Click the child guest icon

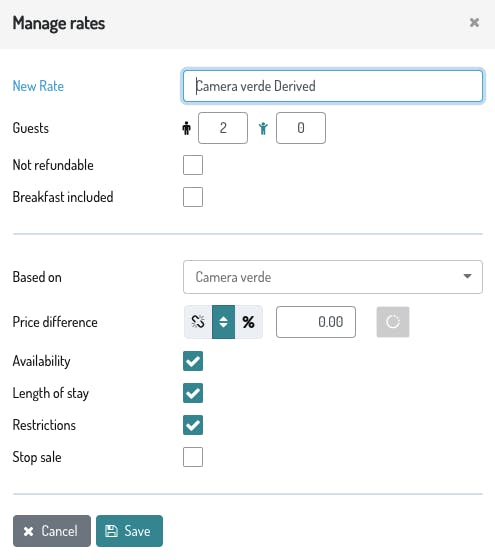click(x=263, y=128)
